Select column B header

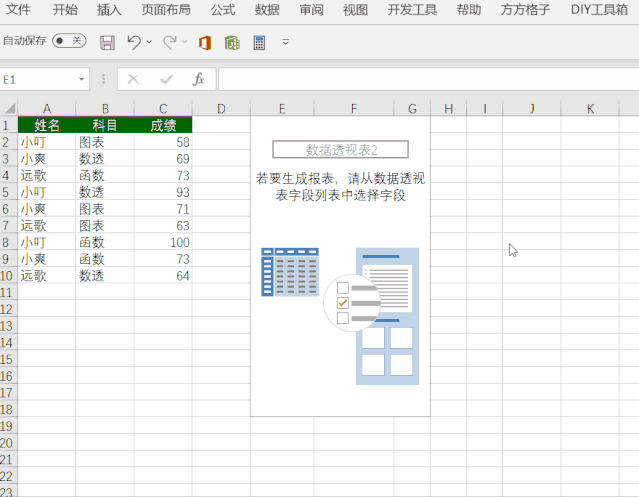coord(105,108)
